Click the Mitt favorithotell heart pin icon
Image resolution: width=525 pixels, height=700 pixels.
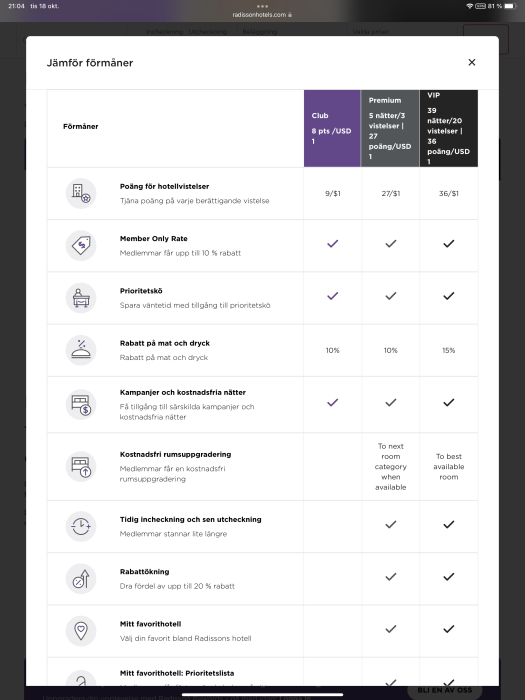pyautogui.click(x=81, y=631)
